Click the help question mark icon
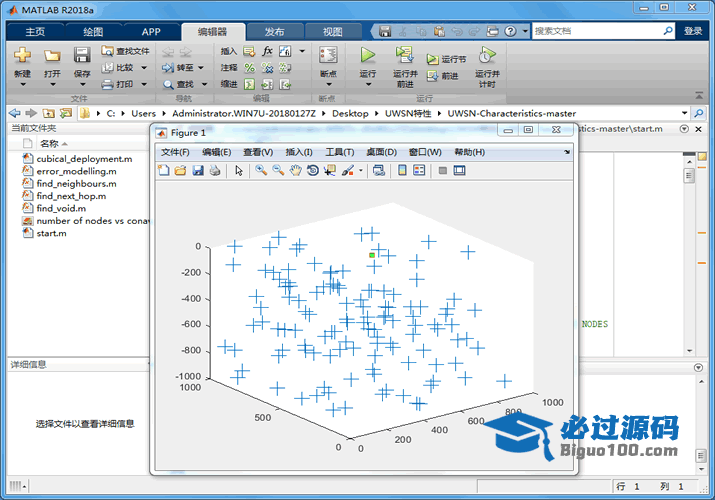This screenshot has height=500, width=715. click(510, 31)
